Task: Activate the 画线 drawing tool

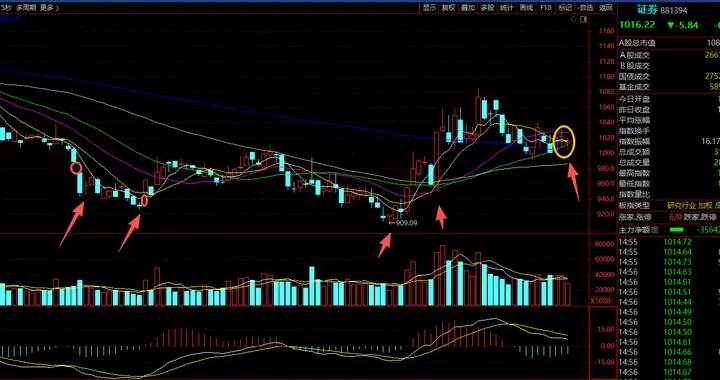Action: click(526, 8)
